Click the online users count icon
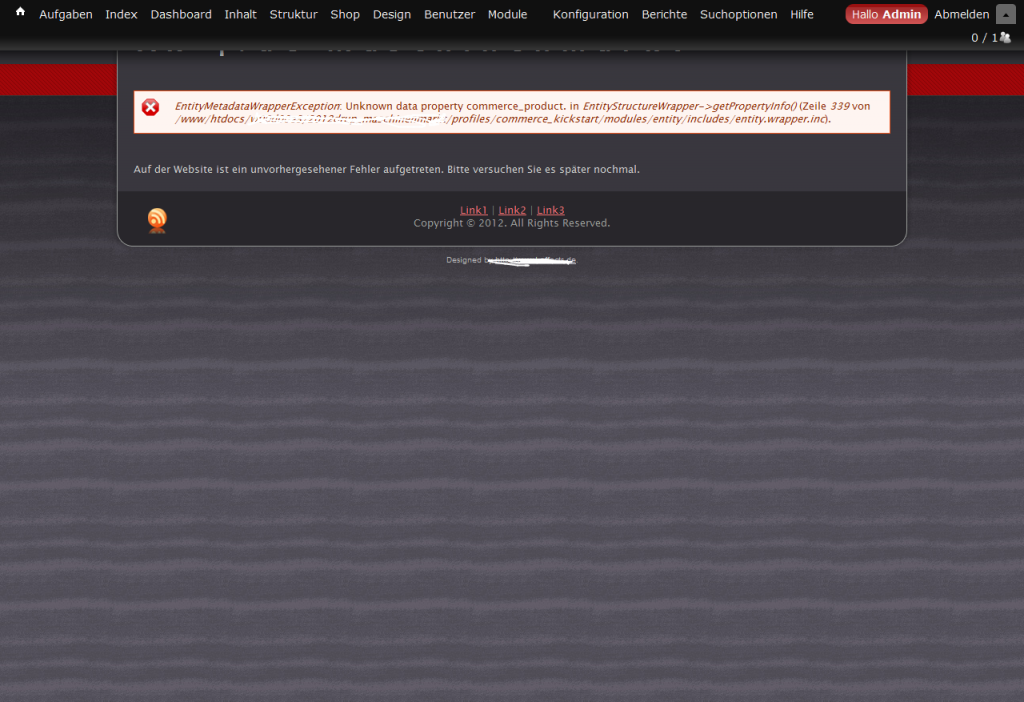 pos(1005,38)
